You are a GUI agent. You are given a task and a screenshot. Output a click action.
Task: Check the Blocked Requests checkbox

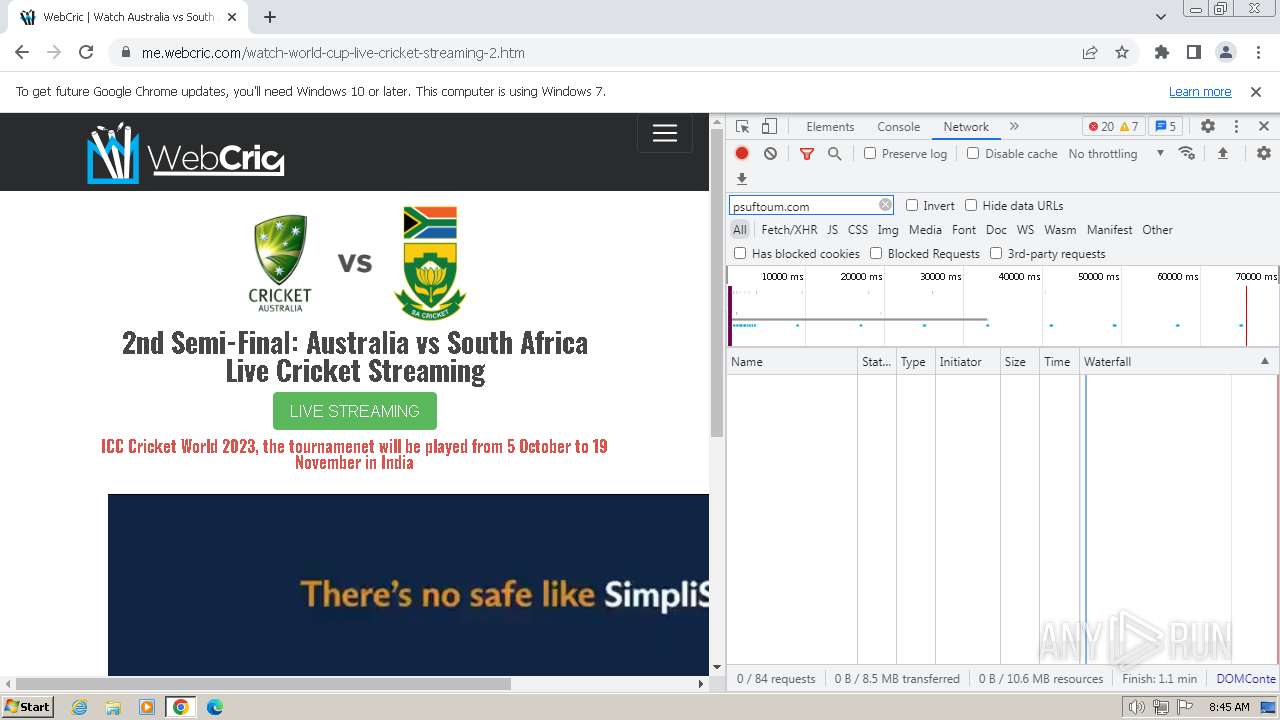pos(876,254)
